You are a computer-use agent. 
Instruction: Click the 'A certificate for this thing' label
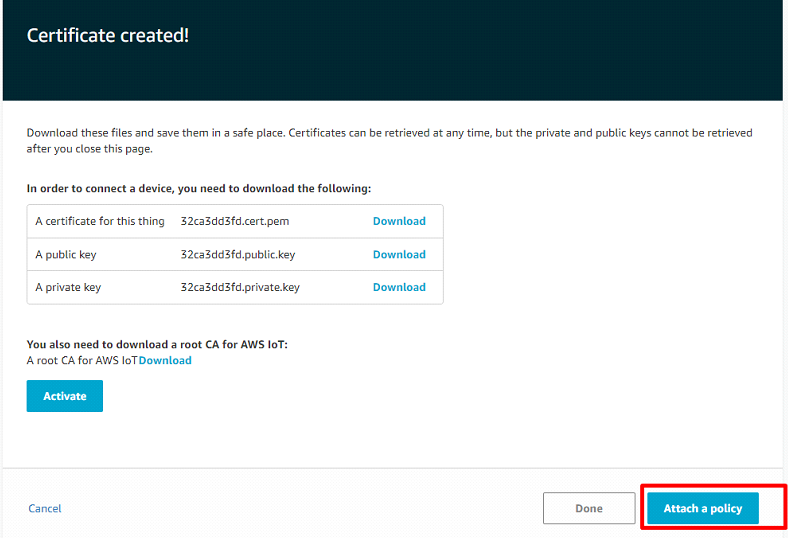click(x=100, y=221)
